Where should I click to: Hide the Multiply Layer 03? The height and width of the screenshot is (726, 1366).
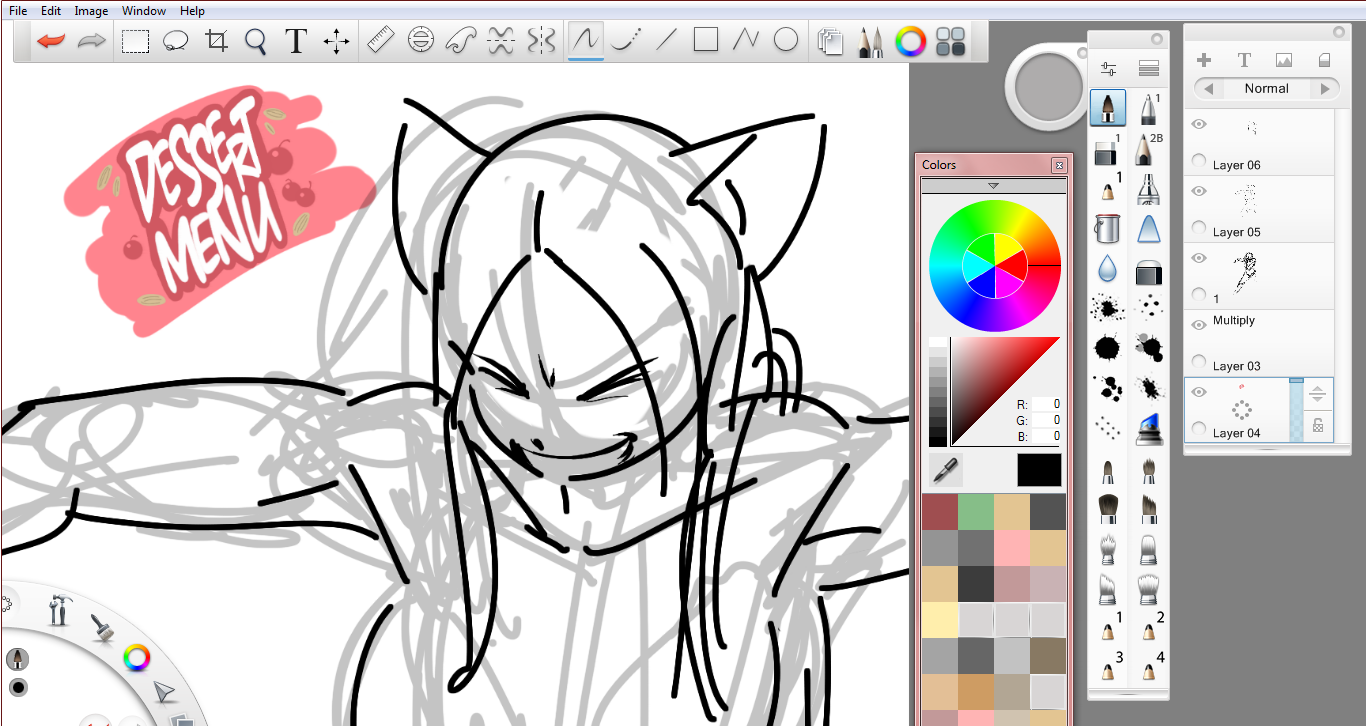1199,325
